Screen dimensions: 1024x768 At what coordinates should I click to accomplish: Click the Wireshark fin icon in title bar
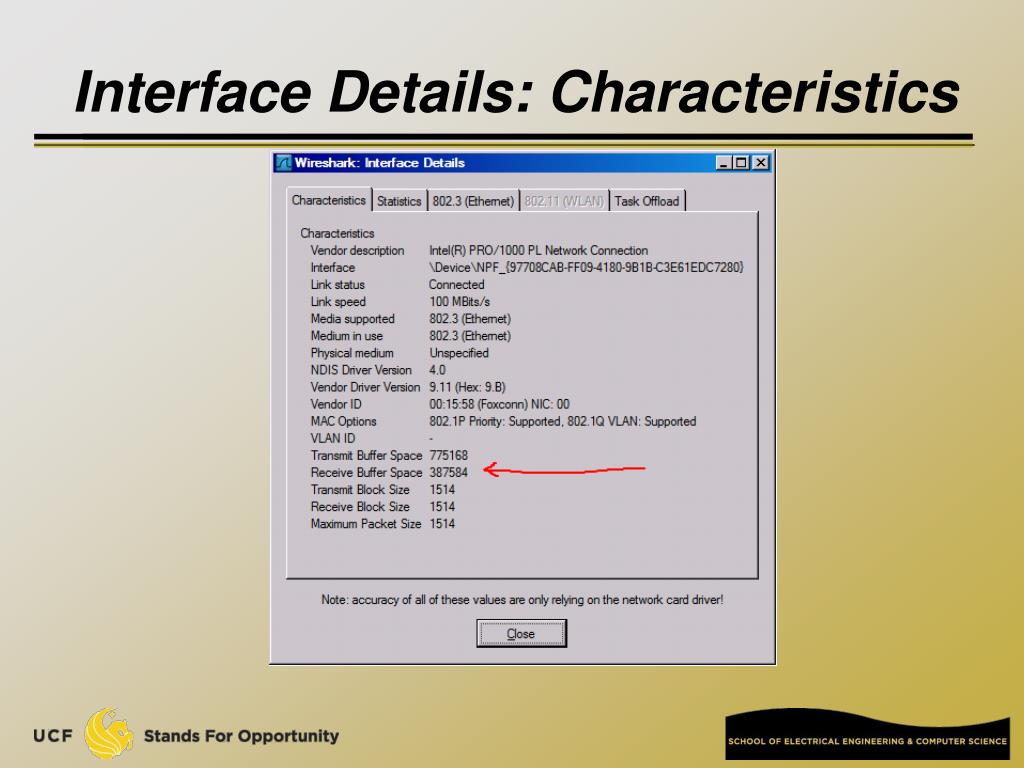point(283,163)
